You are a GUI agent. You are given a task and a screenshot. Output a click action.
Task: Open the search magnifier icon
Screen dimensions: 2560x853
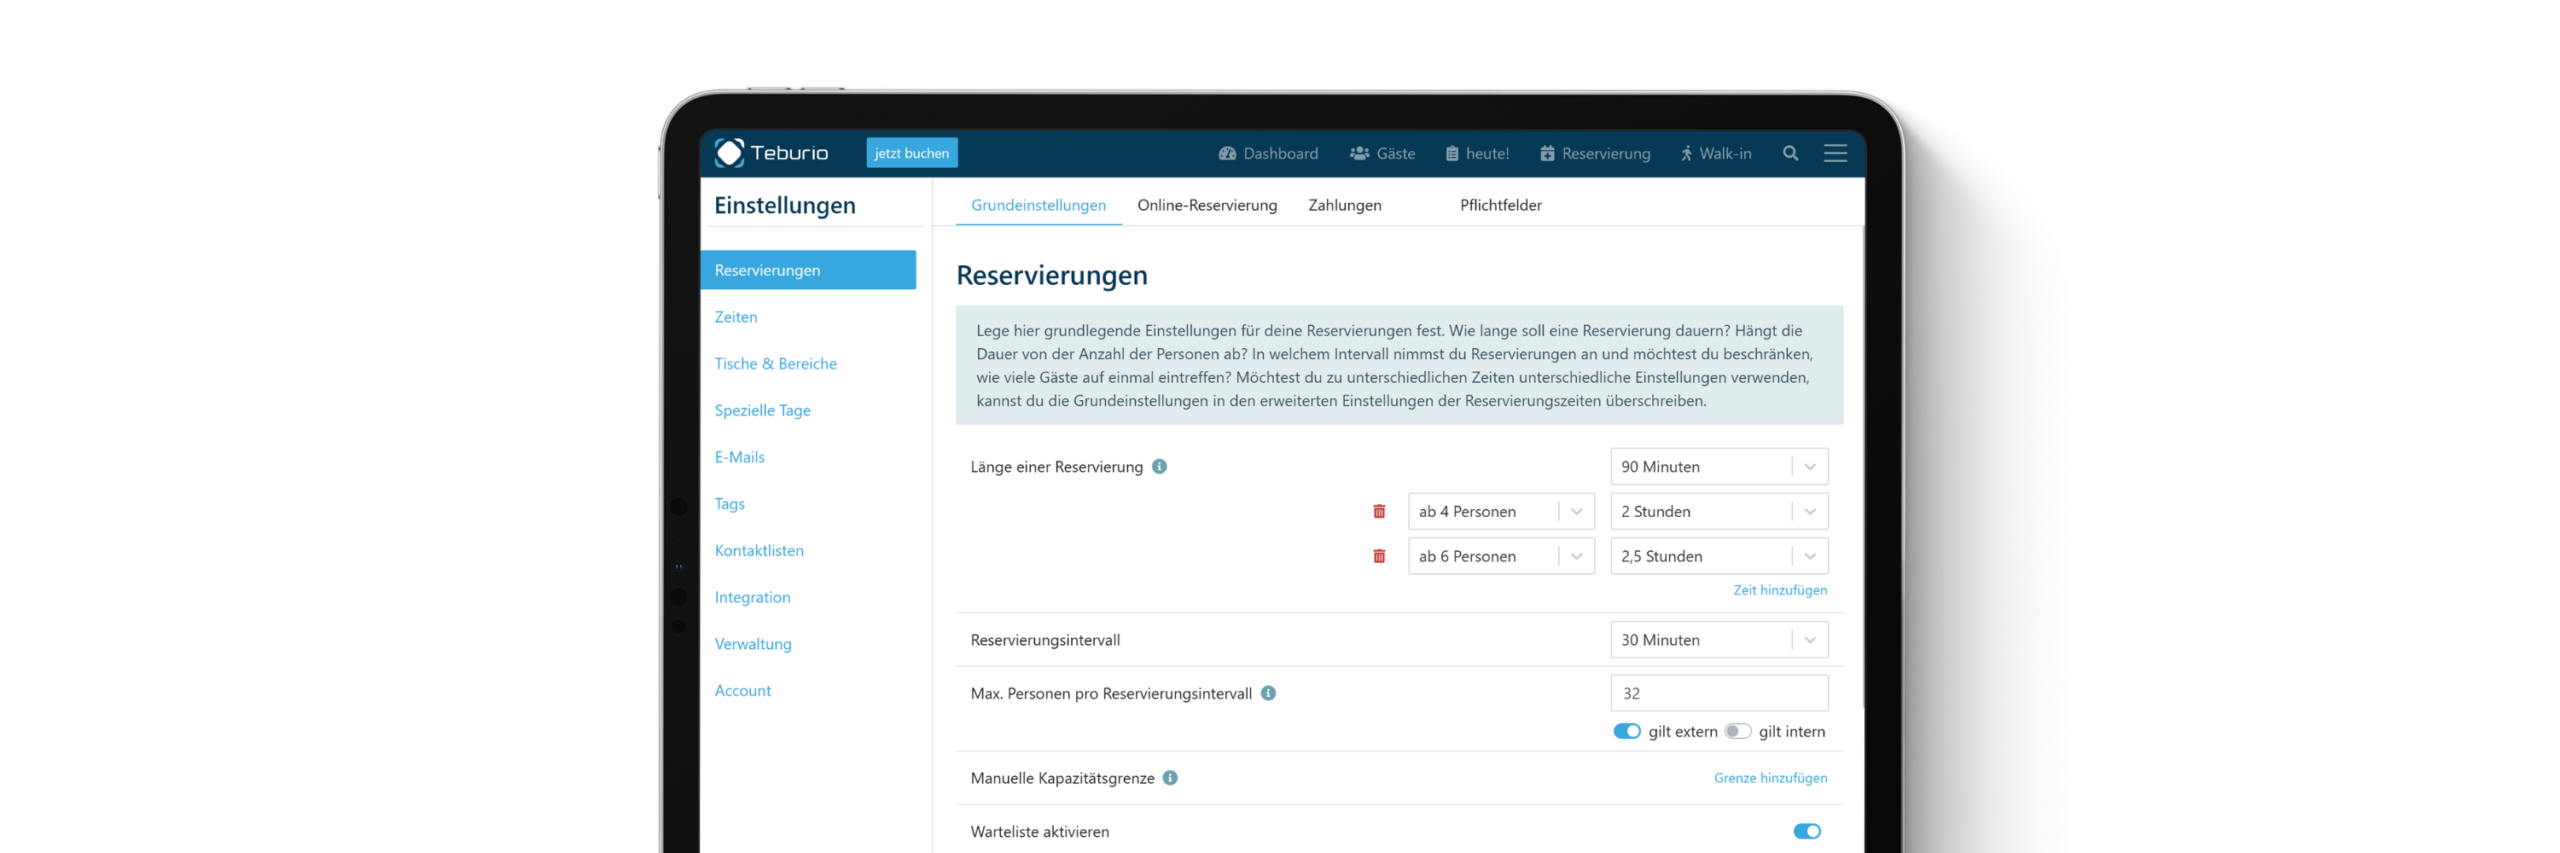click(1789, 153)
